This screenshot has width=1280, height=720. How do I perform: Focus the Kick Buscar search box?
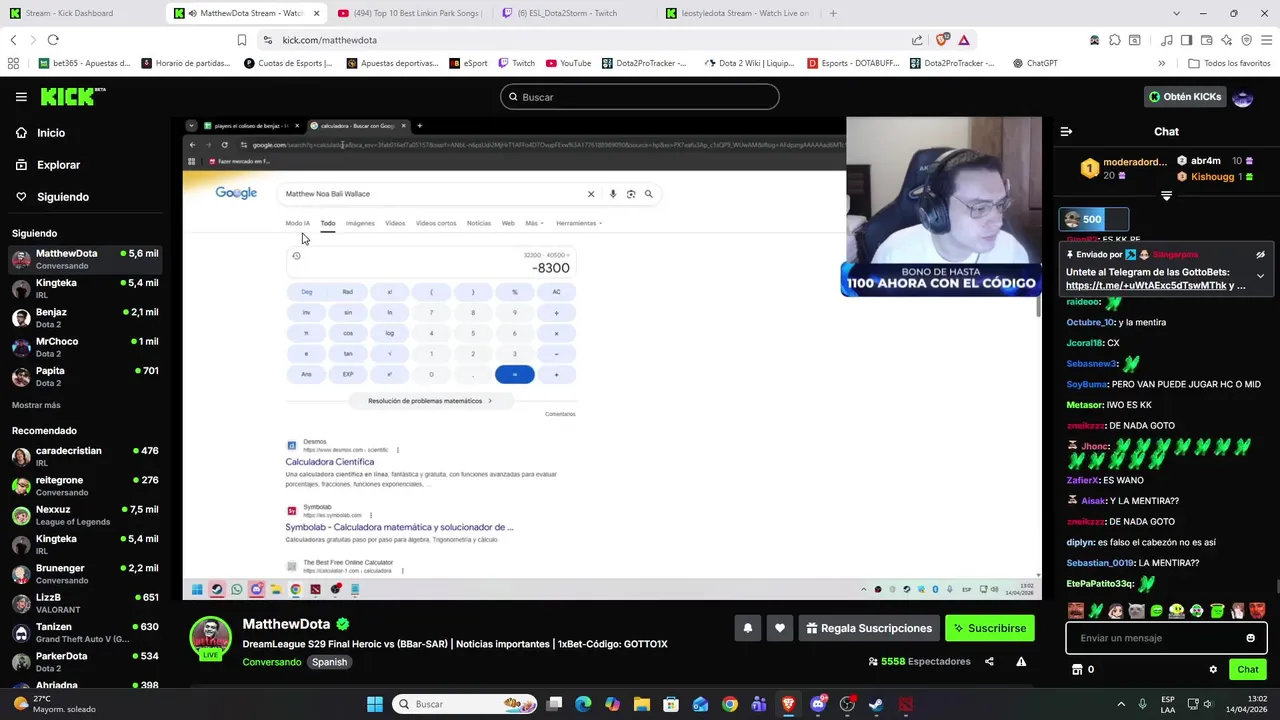tap(640, 97)
